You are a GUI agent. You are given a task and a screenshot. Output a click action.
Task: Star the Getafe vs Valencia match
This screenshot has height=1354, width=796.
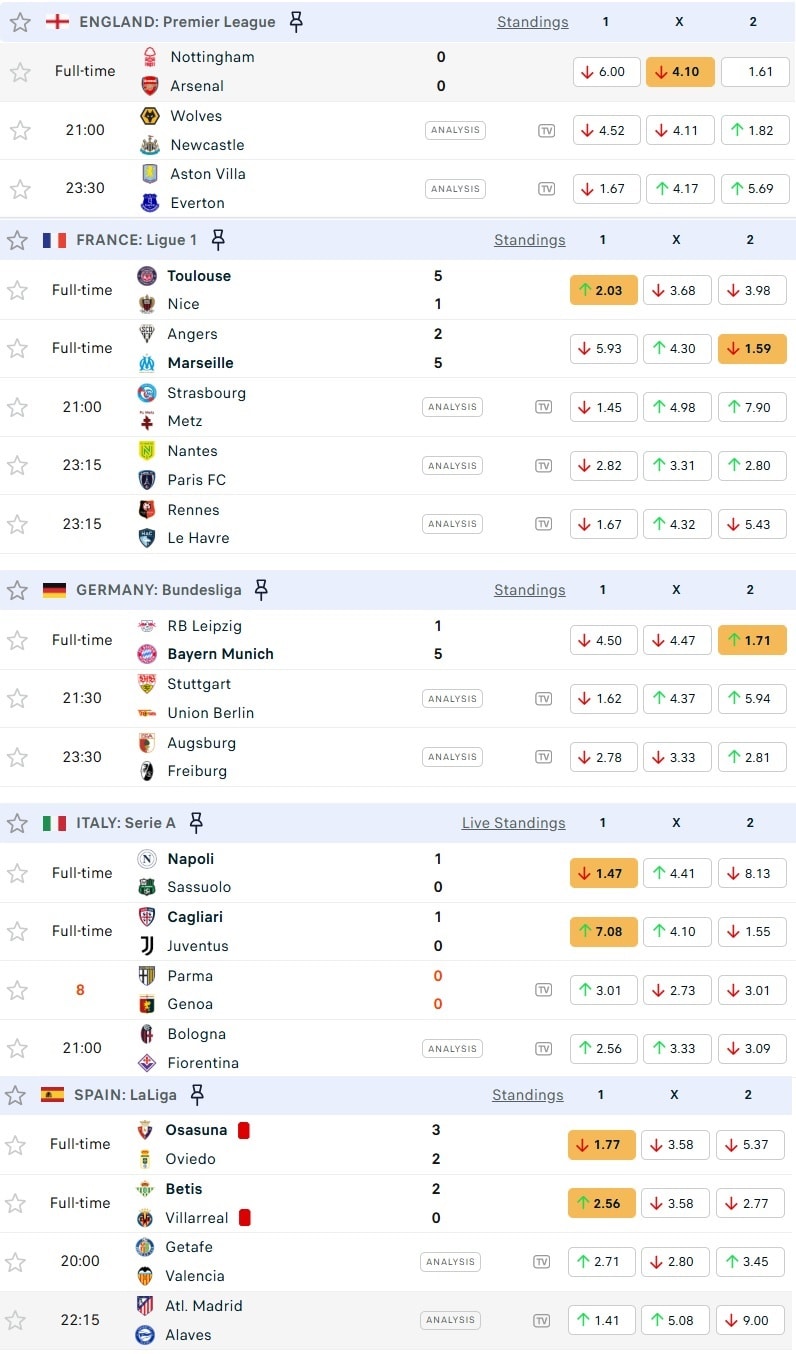click(x=17, y=1262)
